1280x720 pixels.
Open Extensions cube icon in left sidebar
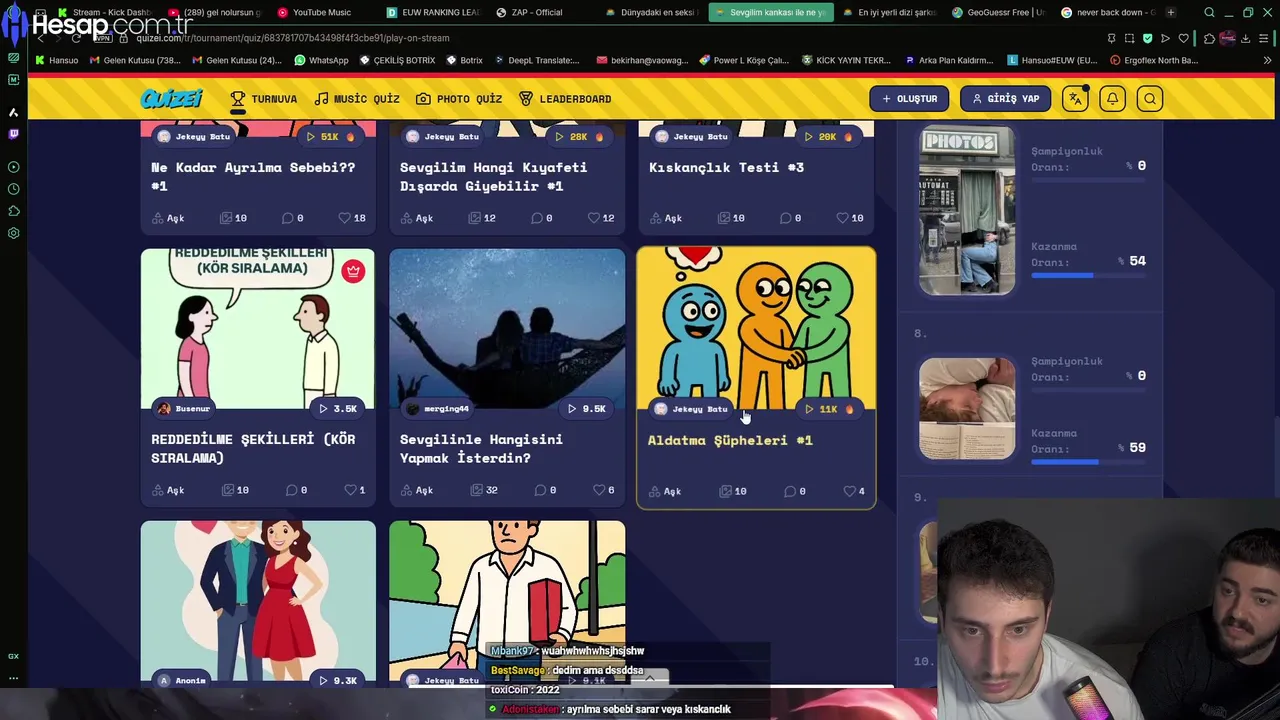click(13, 211)
